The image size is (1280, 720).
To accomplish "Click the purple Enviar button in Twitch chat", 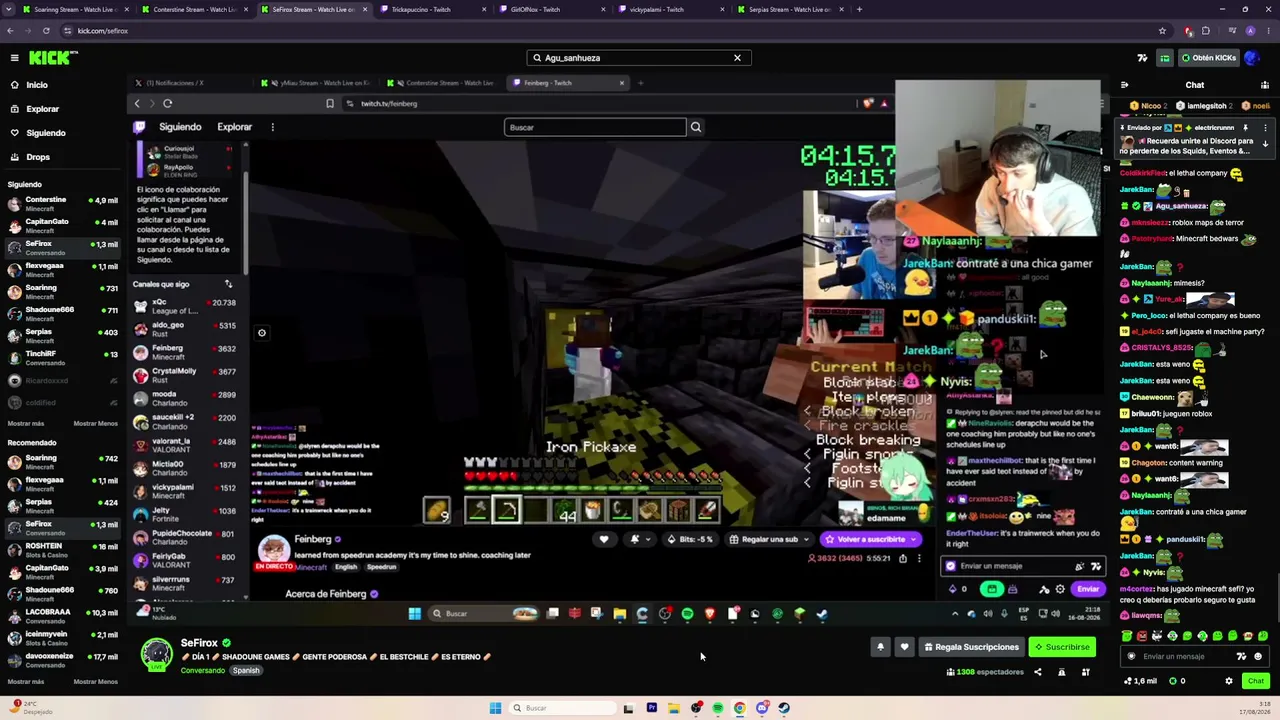I will pyautogui.click(x=1087, y=590).
